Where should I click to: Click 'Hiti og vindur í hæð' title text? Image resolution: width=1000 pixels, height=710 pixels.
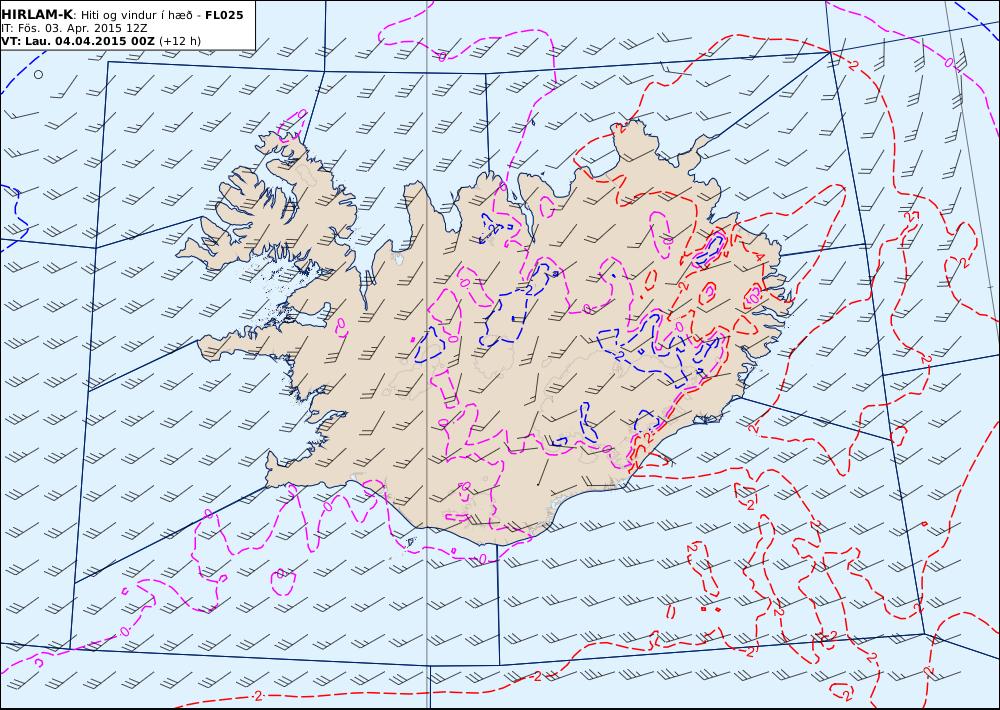click(137, 15)
